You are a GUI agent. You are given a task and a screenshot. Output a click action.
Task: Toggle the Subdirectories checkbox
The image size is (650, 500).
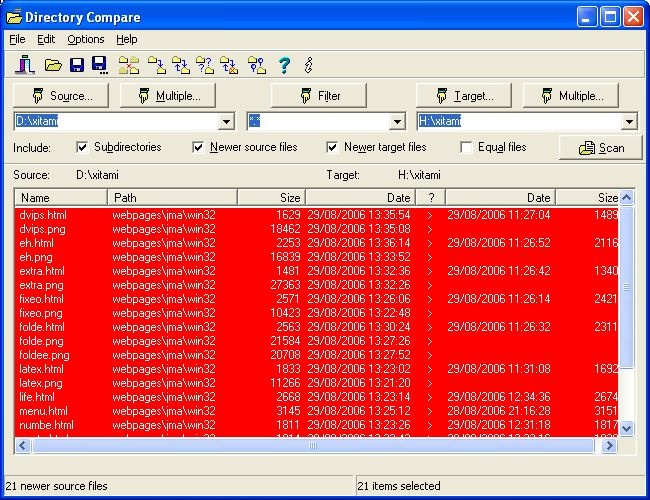point(82,147)
